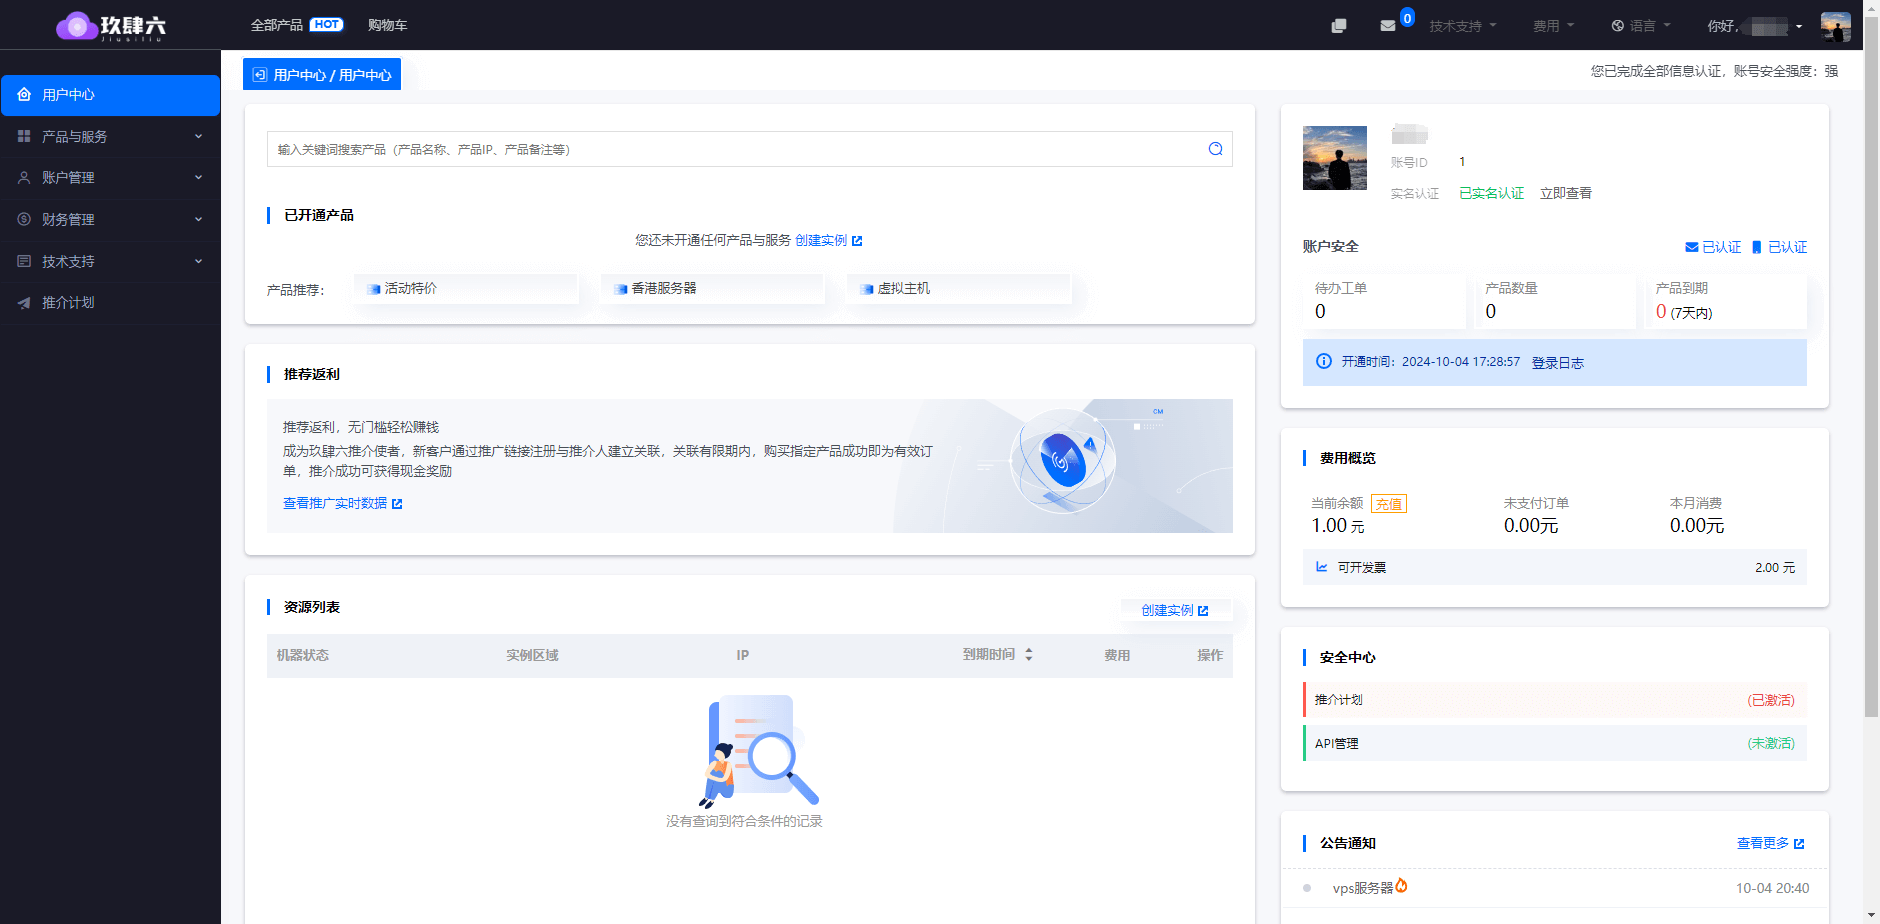Click the 充值 recharge button
This screenshot has height=924, width=1880.
pos(1389,504)
